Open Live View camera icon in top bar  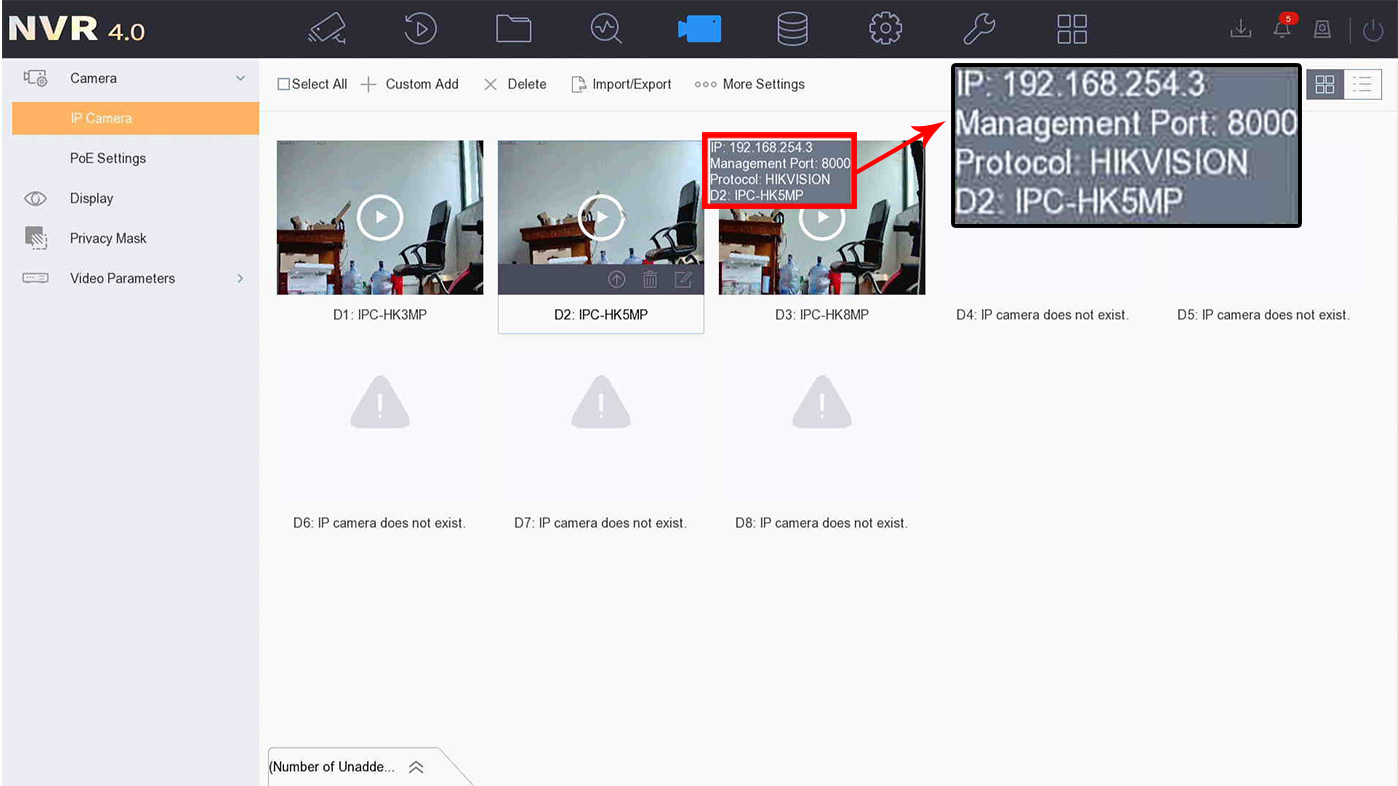[327, 28]
